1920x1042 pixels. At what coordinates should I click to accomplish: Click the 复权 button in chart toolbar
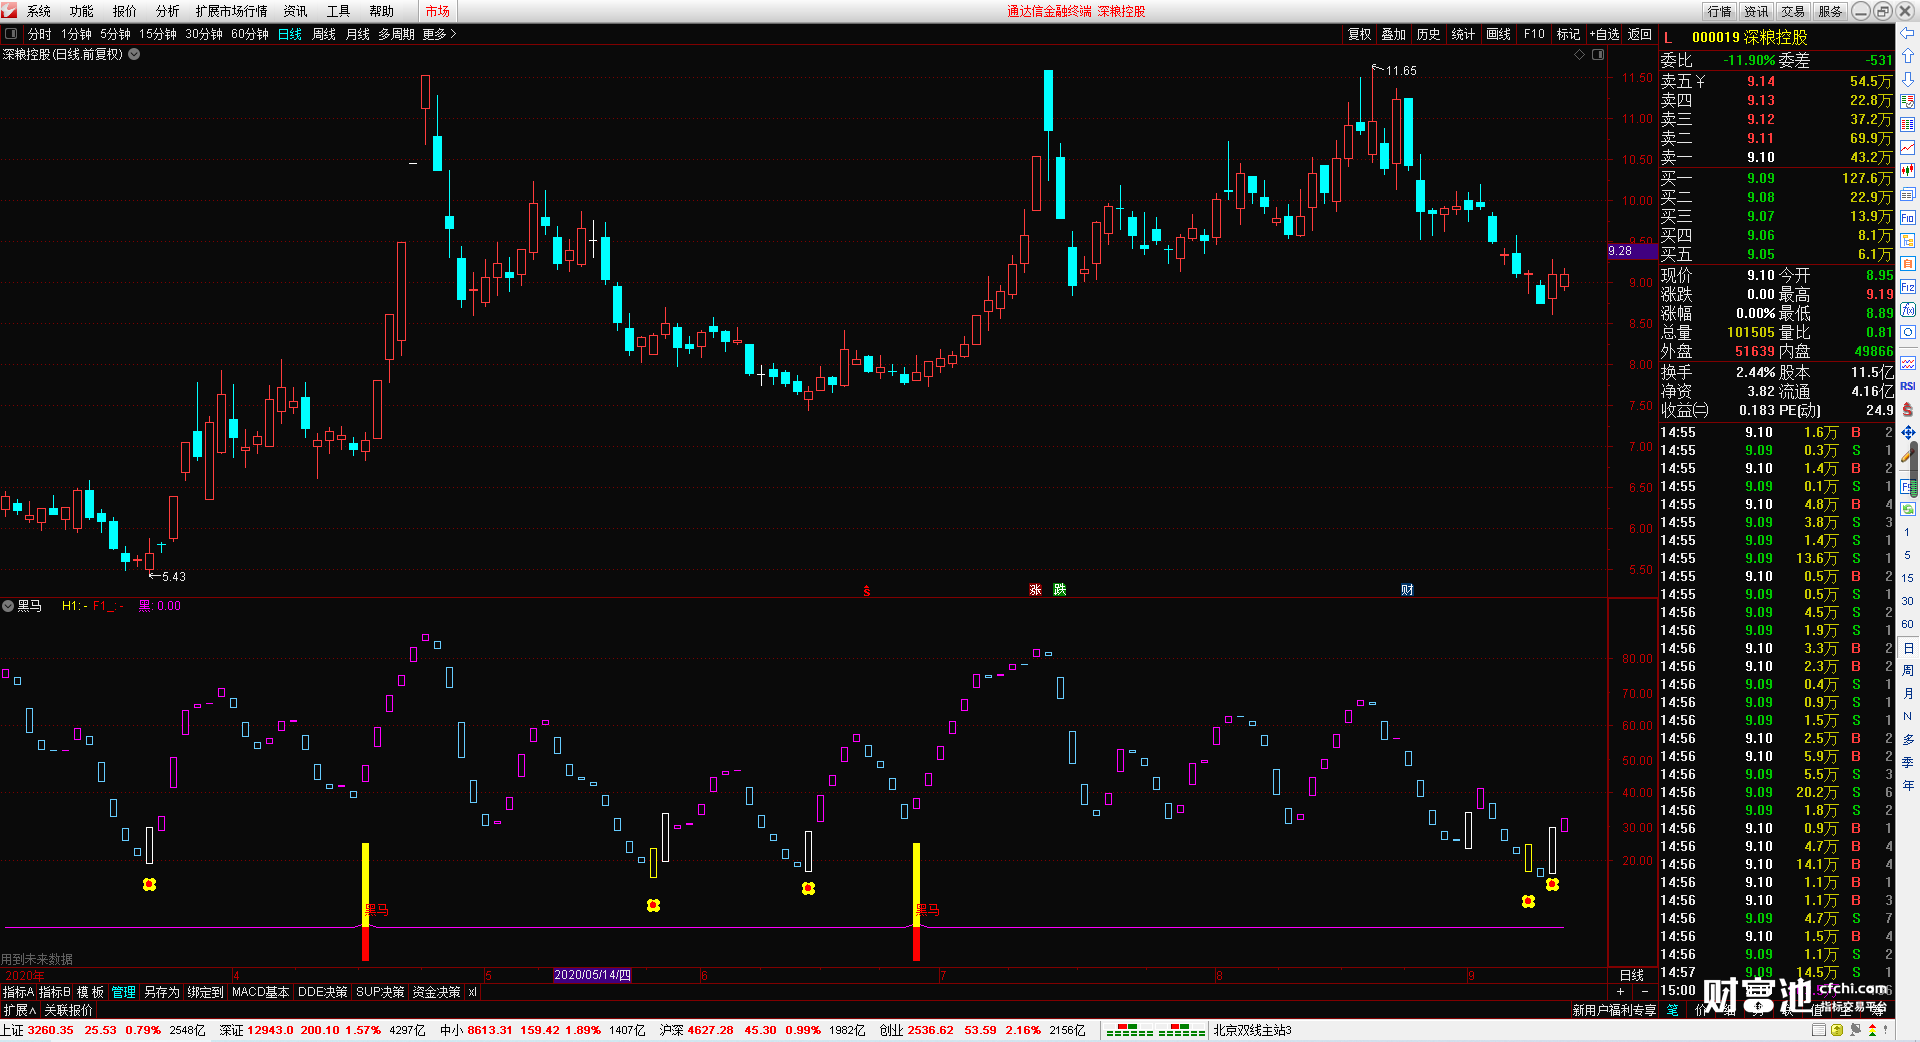(1360, 34)
